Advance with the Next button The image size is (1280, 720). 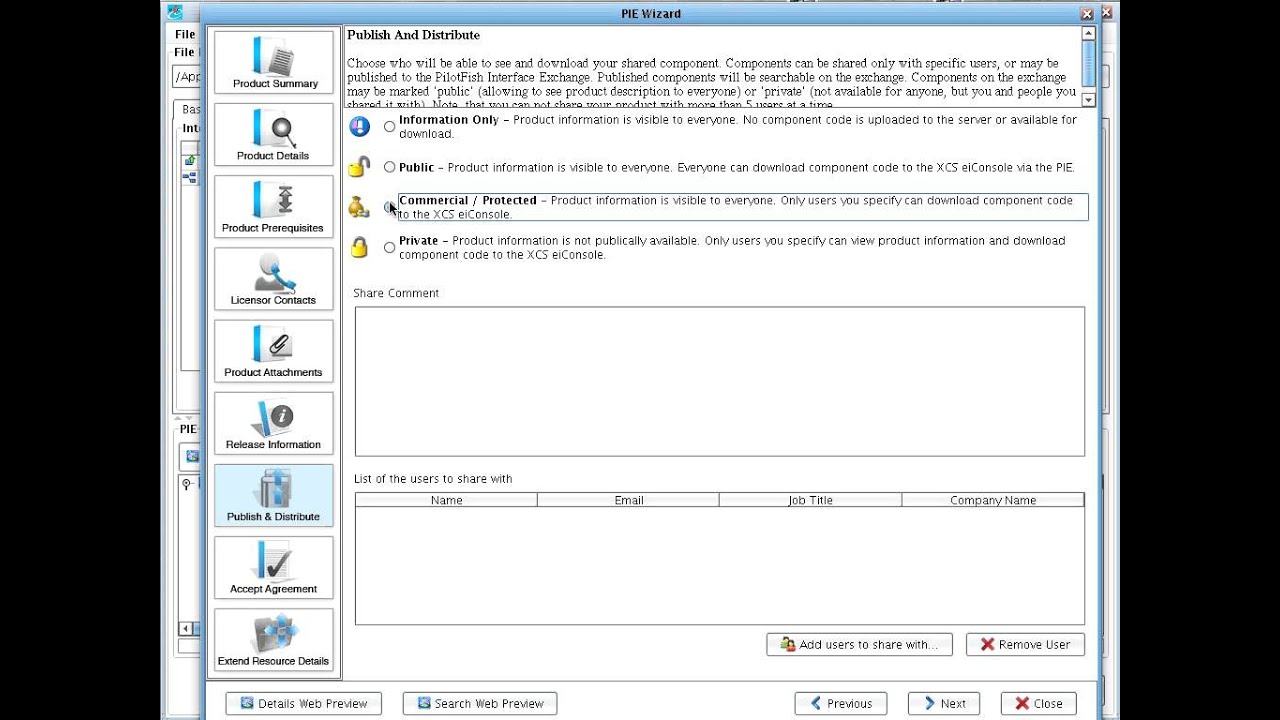(x=944, y=703)
